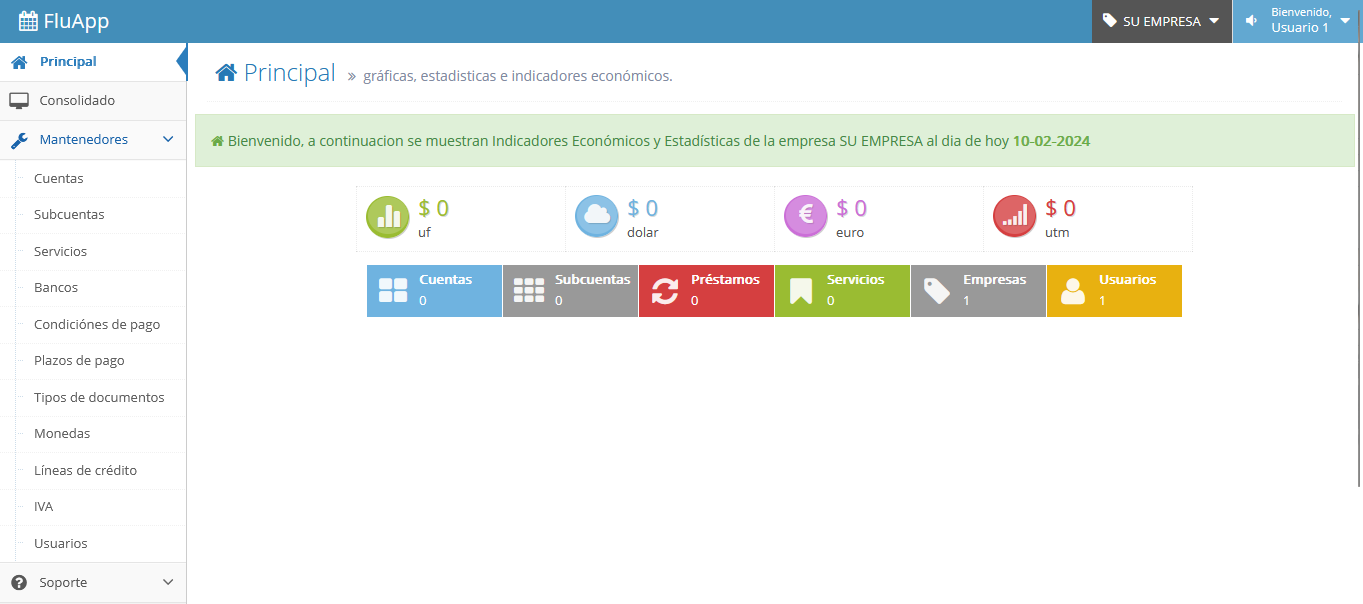Open the SU EMPRESA dropdown

click(1161, 21)
